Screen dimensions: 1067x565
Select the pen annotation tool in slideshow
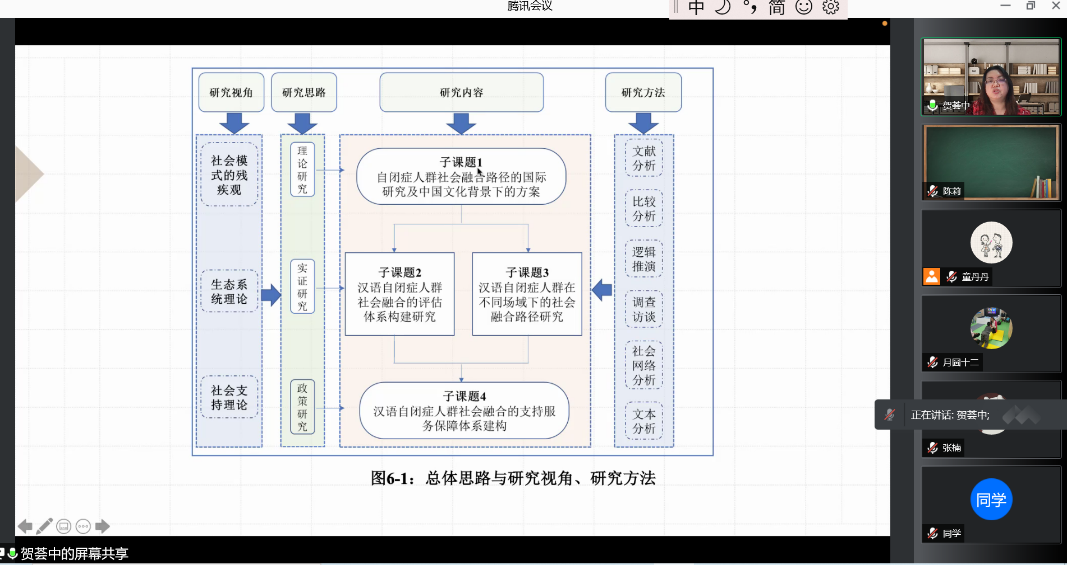[44, 526]
